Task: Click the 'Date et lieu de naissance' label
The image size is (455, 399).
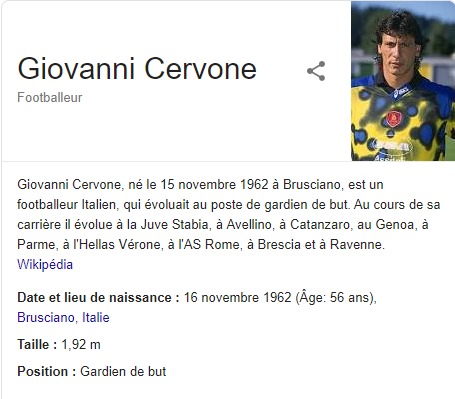Action: (x=98, y=297)
